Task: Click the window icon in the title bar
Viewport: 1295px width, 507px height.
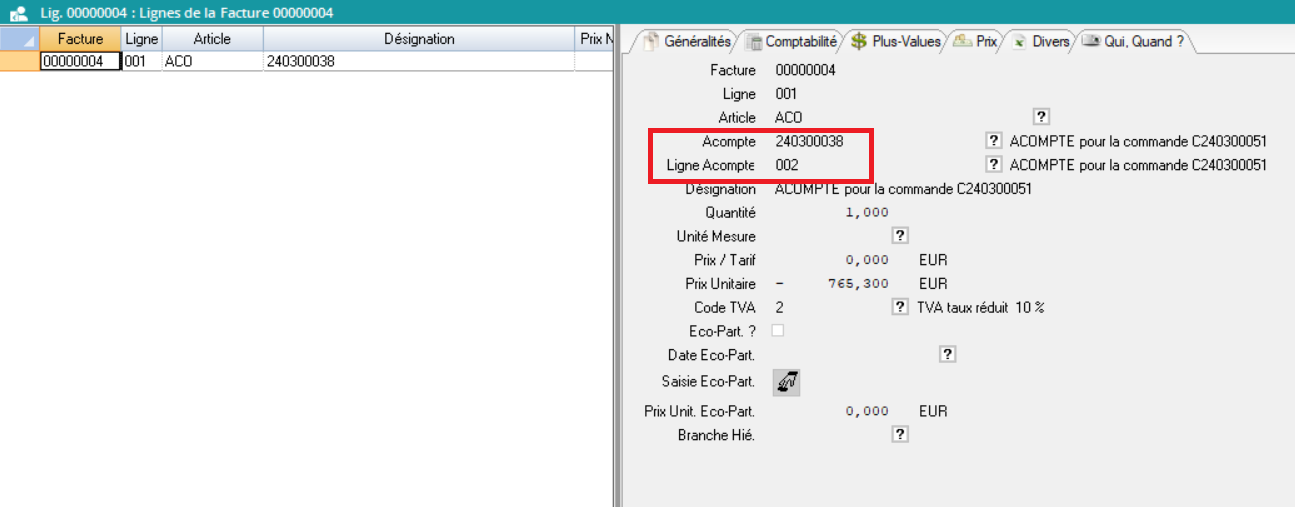Action: click(18, 13)
